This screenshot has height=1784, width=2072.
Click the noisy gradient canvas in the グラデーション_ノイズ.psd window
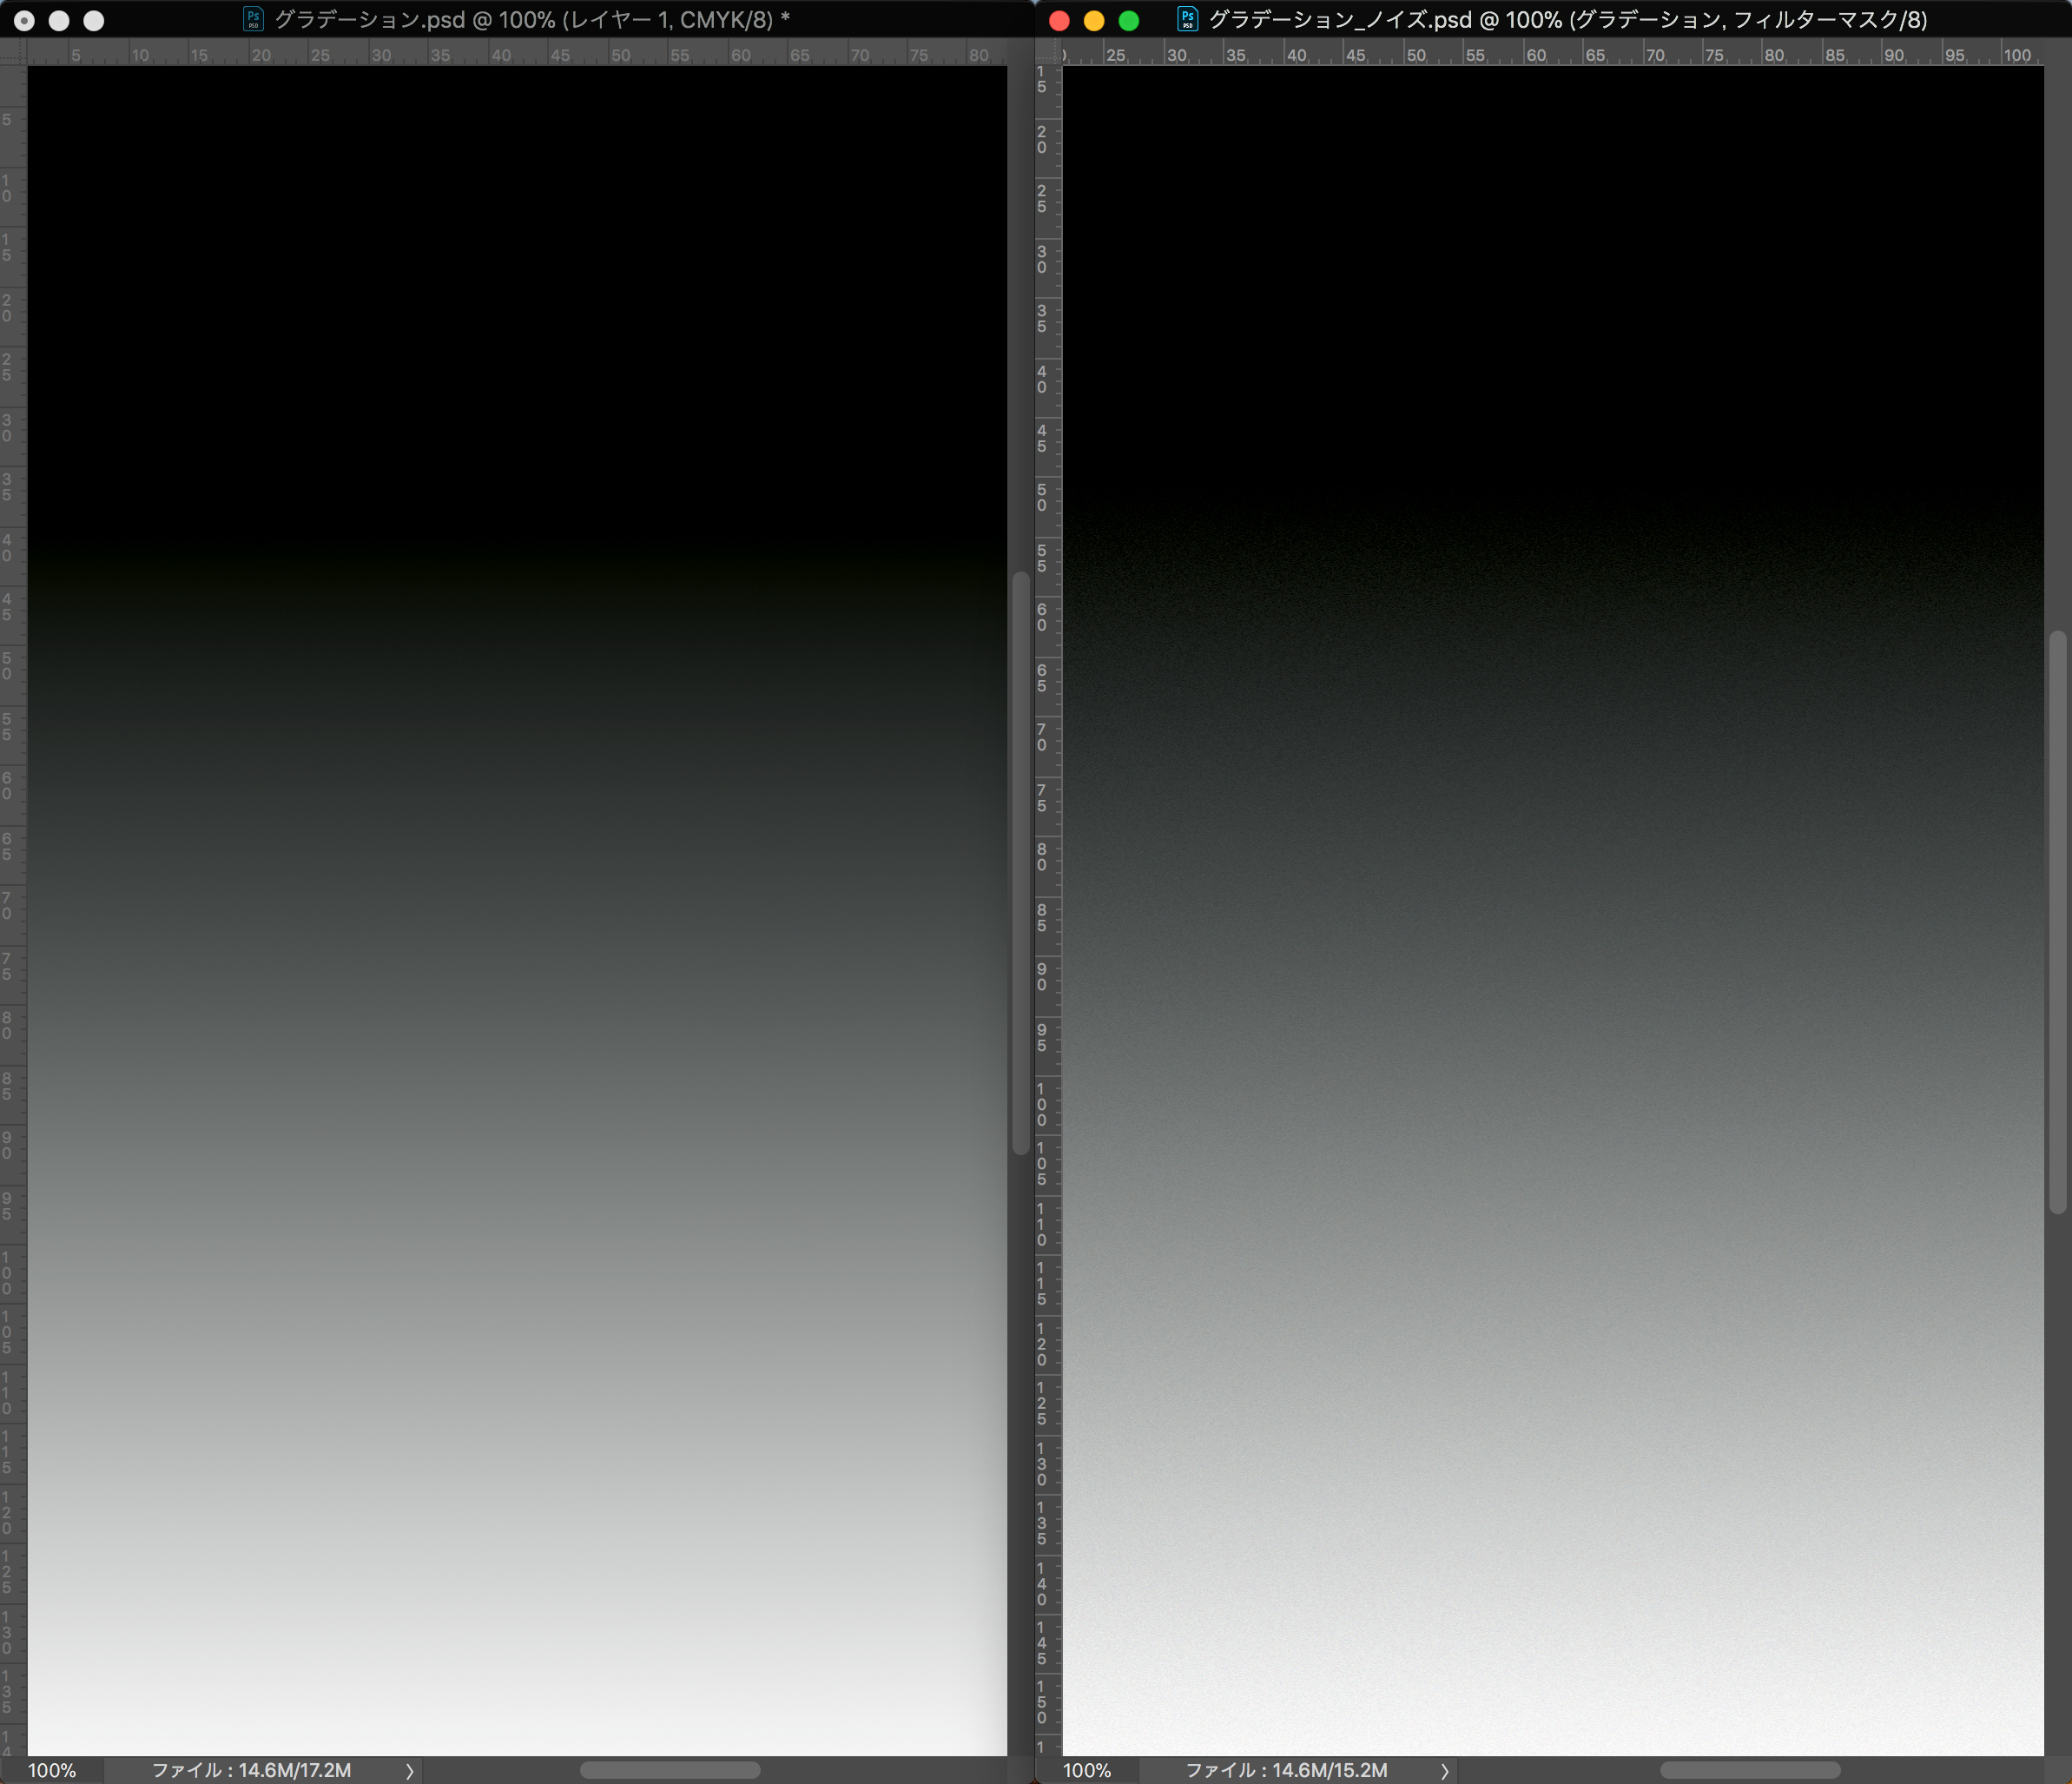[1553, 911]
